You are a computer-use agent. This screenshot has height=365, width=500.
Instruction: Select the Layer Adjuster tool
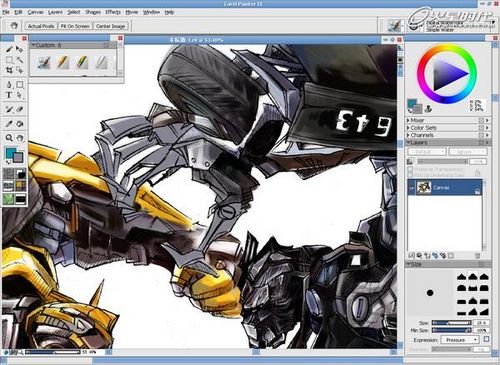pyautogui.click(x=20, y=49)
